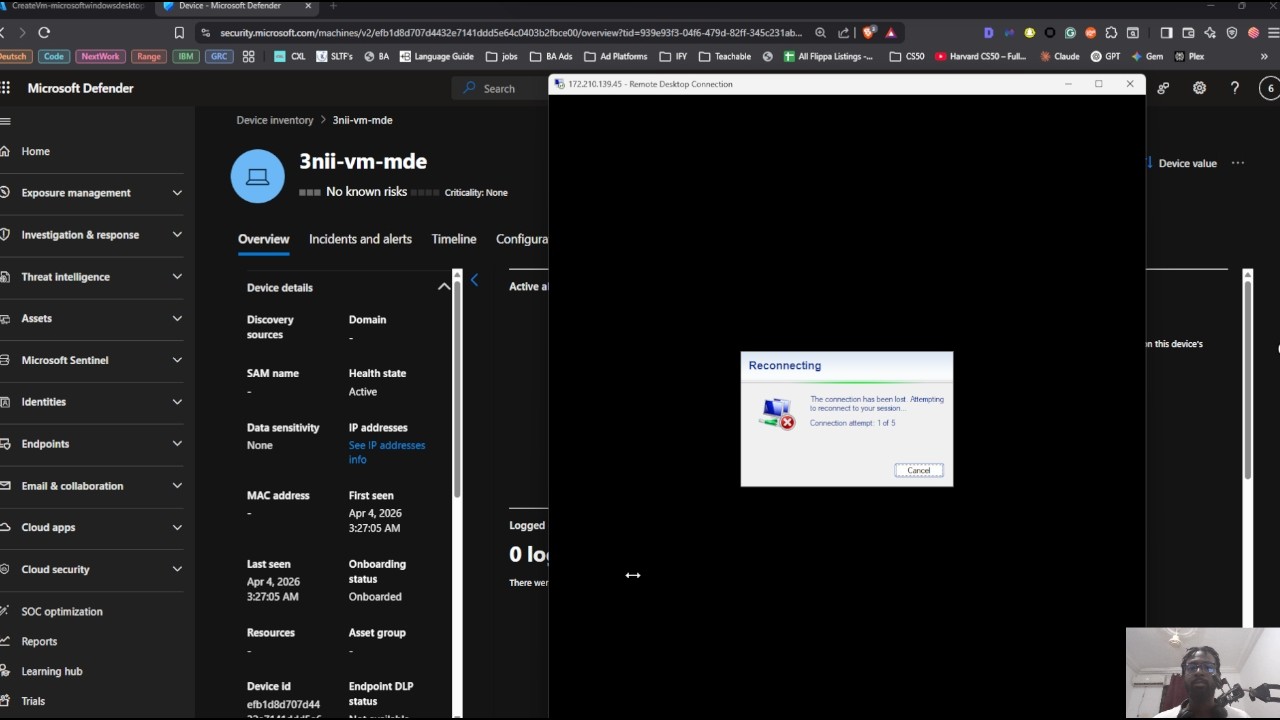Click the Grammarly extension icon
Image resolution: width=1280 pixels, height=720 pixels.
pos(1070,33)
